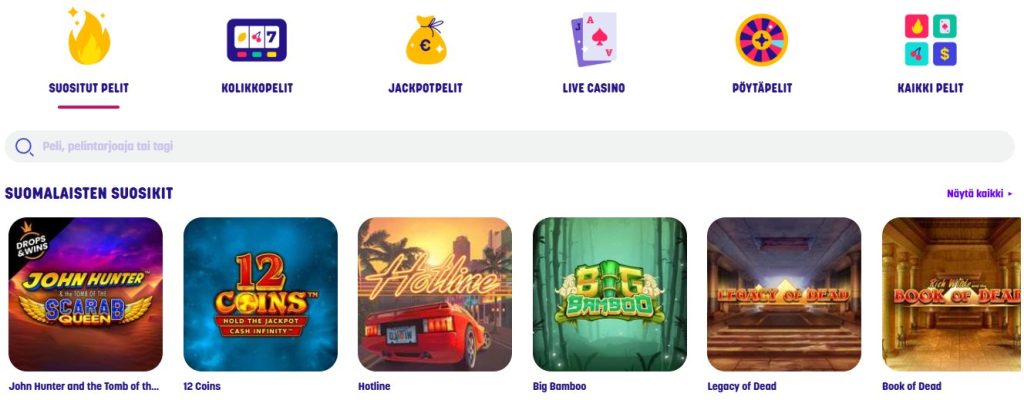The width and height of the screenshot is (1024, 400).
Task: Click the magnifying glass search icon
Action: click(x=24, y=147)
